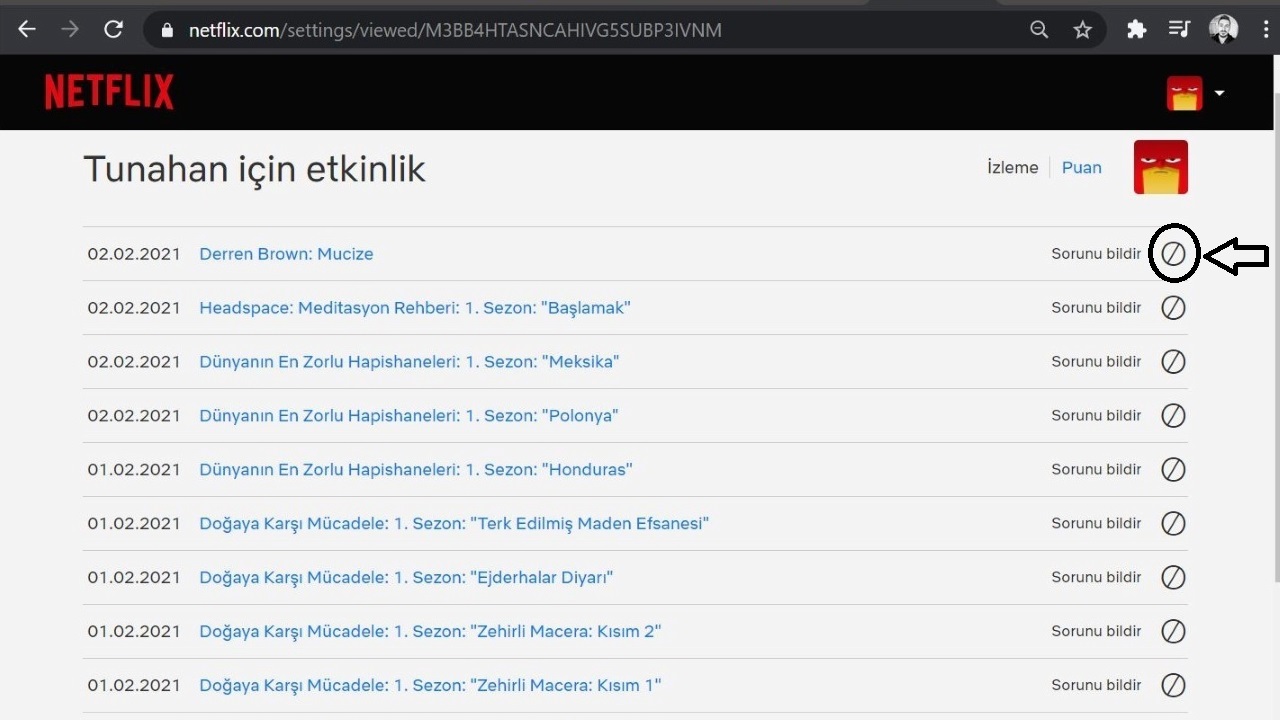Image resolution: width=1280 pixels, height=720 pixels.
Task: Open Dünyanın En Zorlu Hapishaneleri "Honduras" link
Action: [416, 470]
